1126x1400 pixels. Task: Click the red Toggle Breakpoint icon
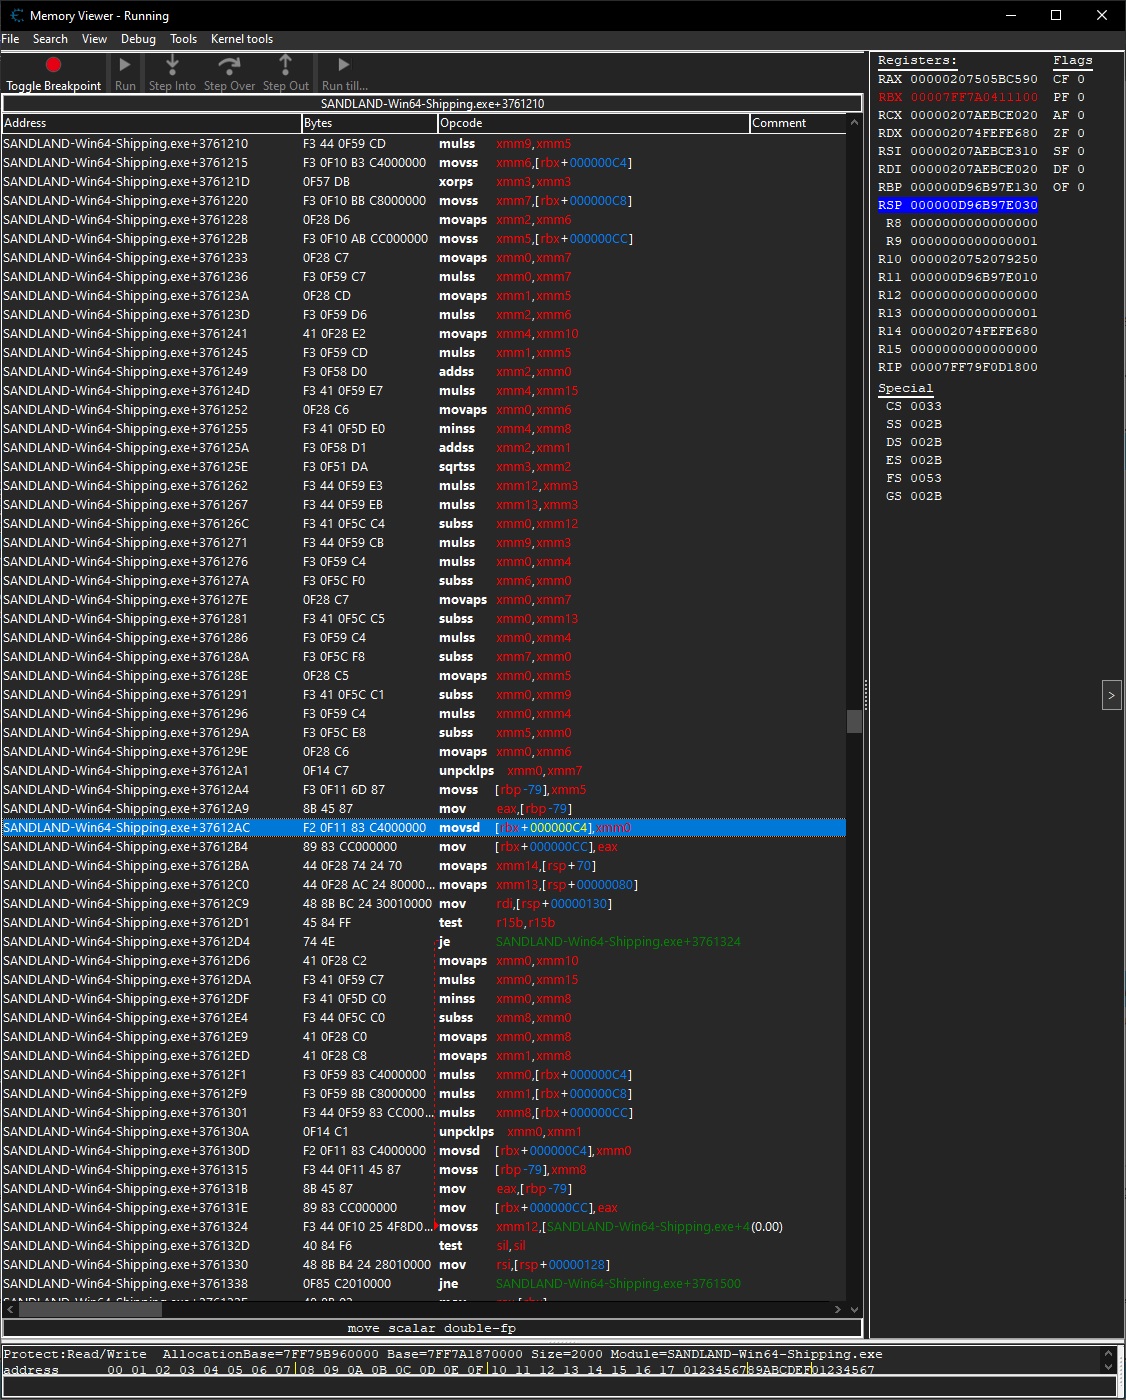(54, 65)
